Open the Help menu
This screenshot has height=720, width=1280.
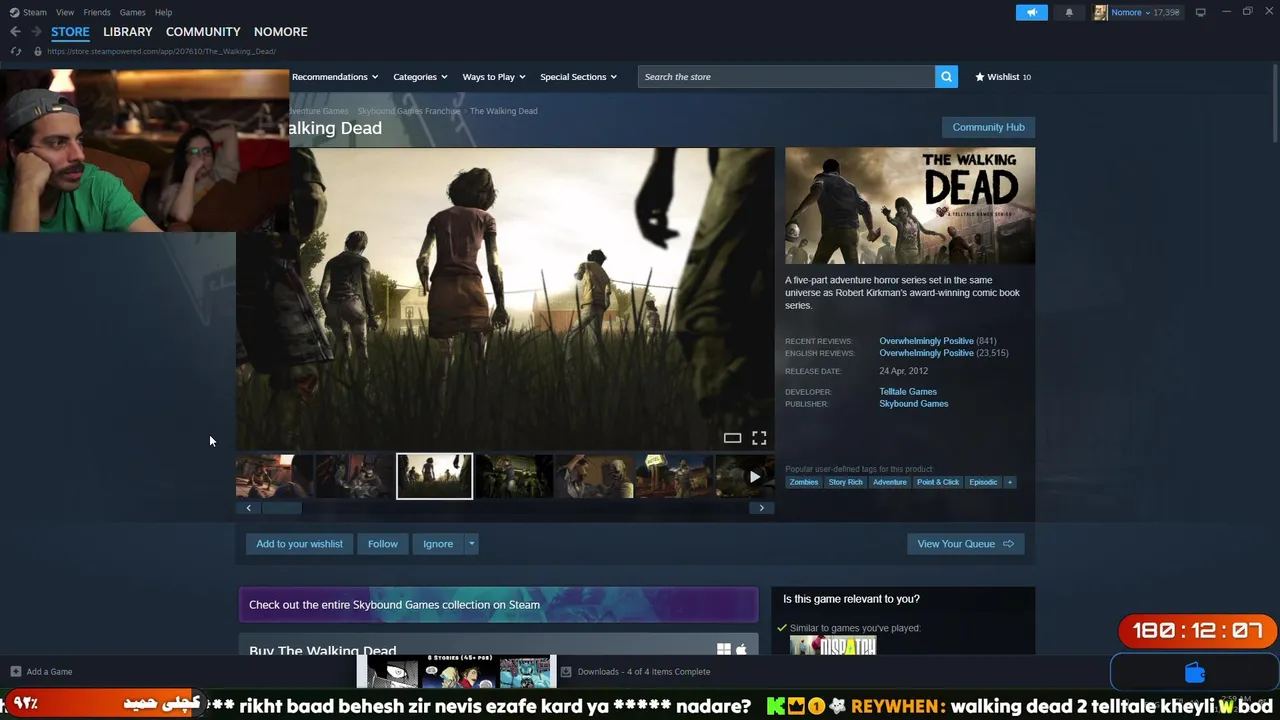click(163, 12)
